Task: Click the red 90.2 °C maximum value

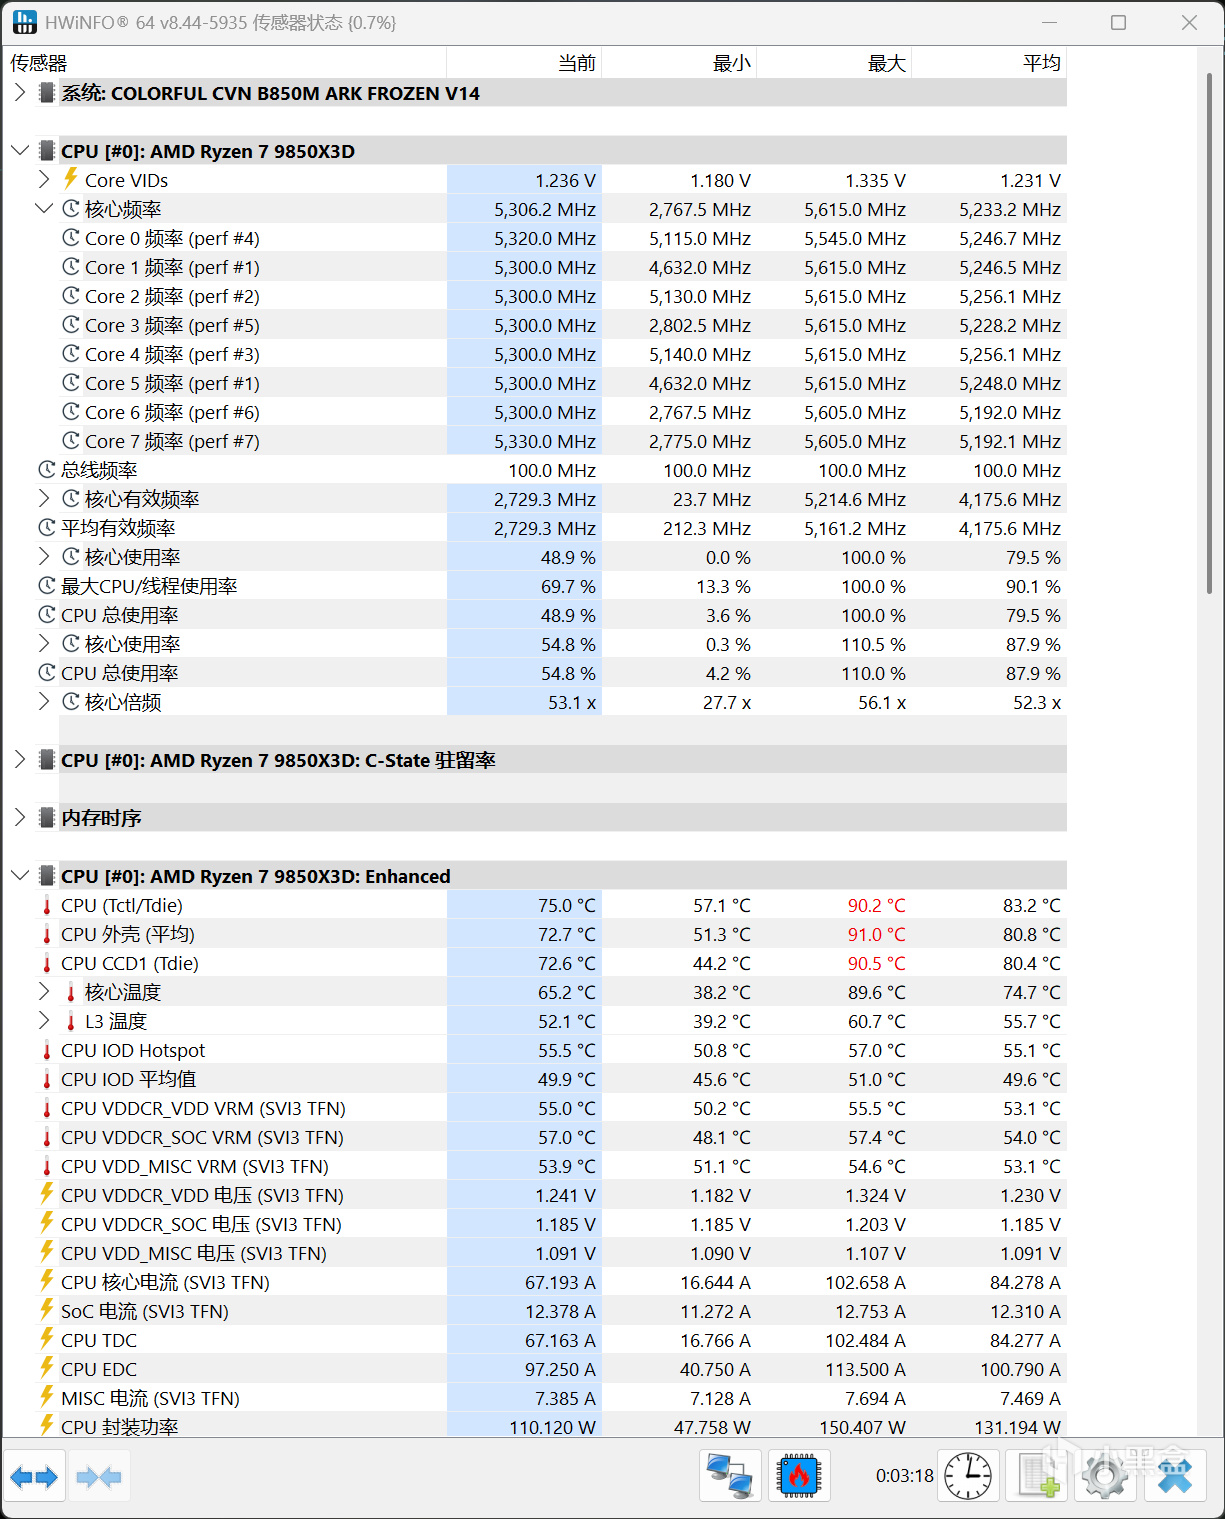Action: coord(876,905)
